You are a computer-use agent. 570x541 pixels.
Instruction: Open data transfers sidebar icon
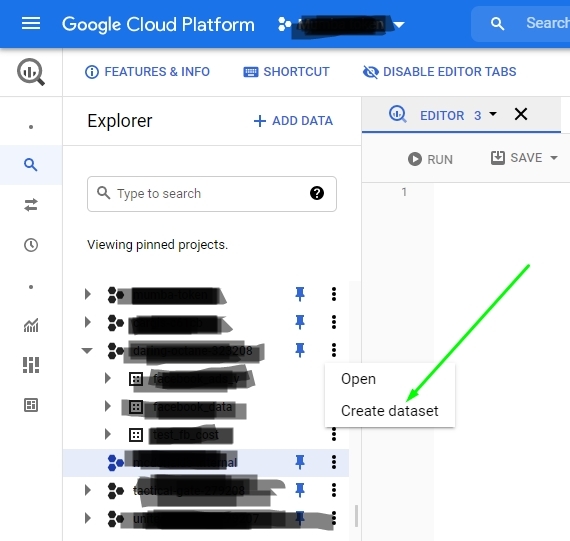(31, 205)
